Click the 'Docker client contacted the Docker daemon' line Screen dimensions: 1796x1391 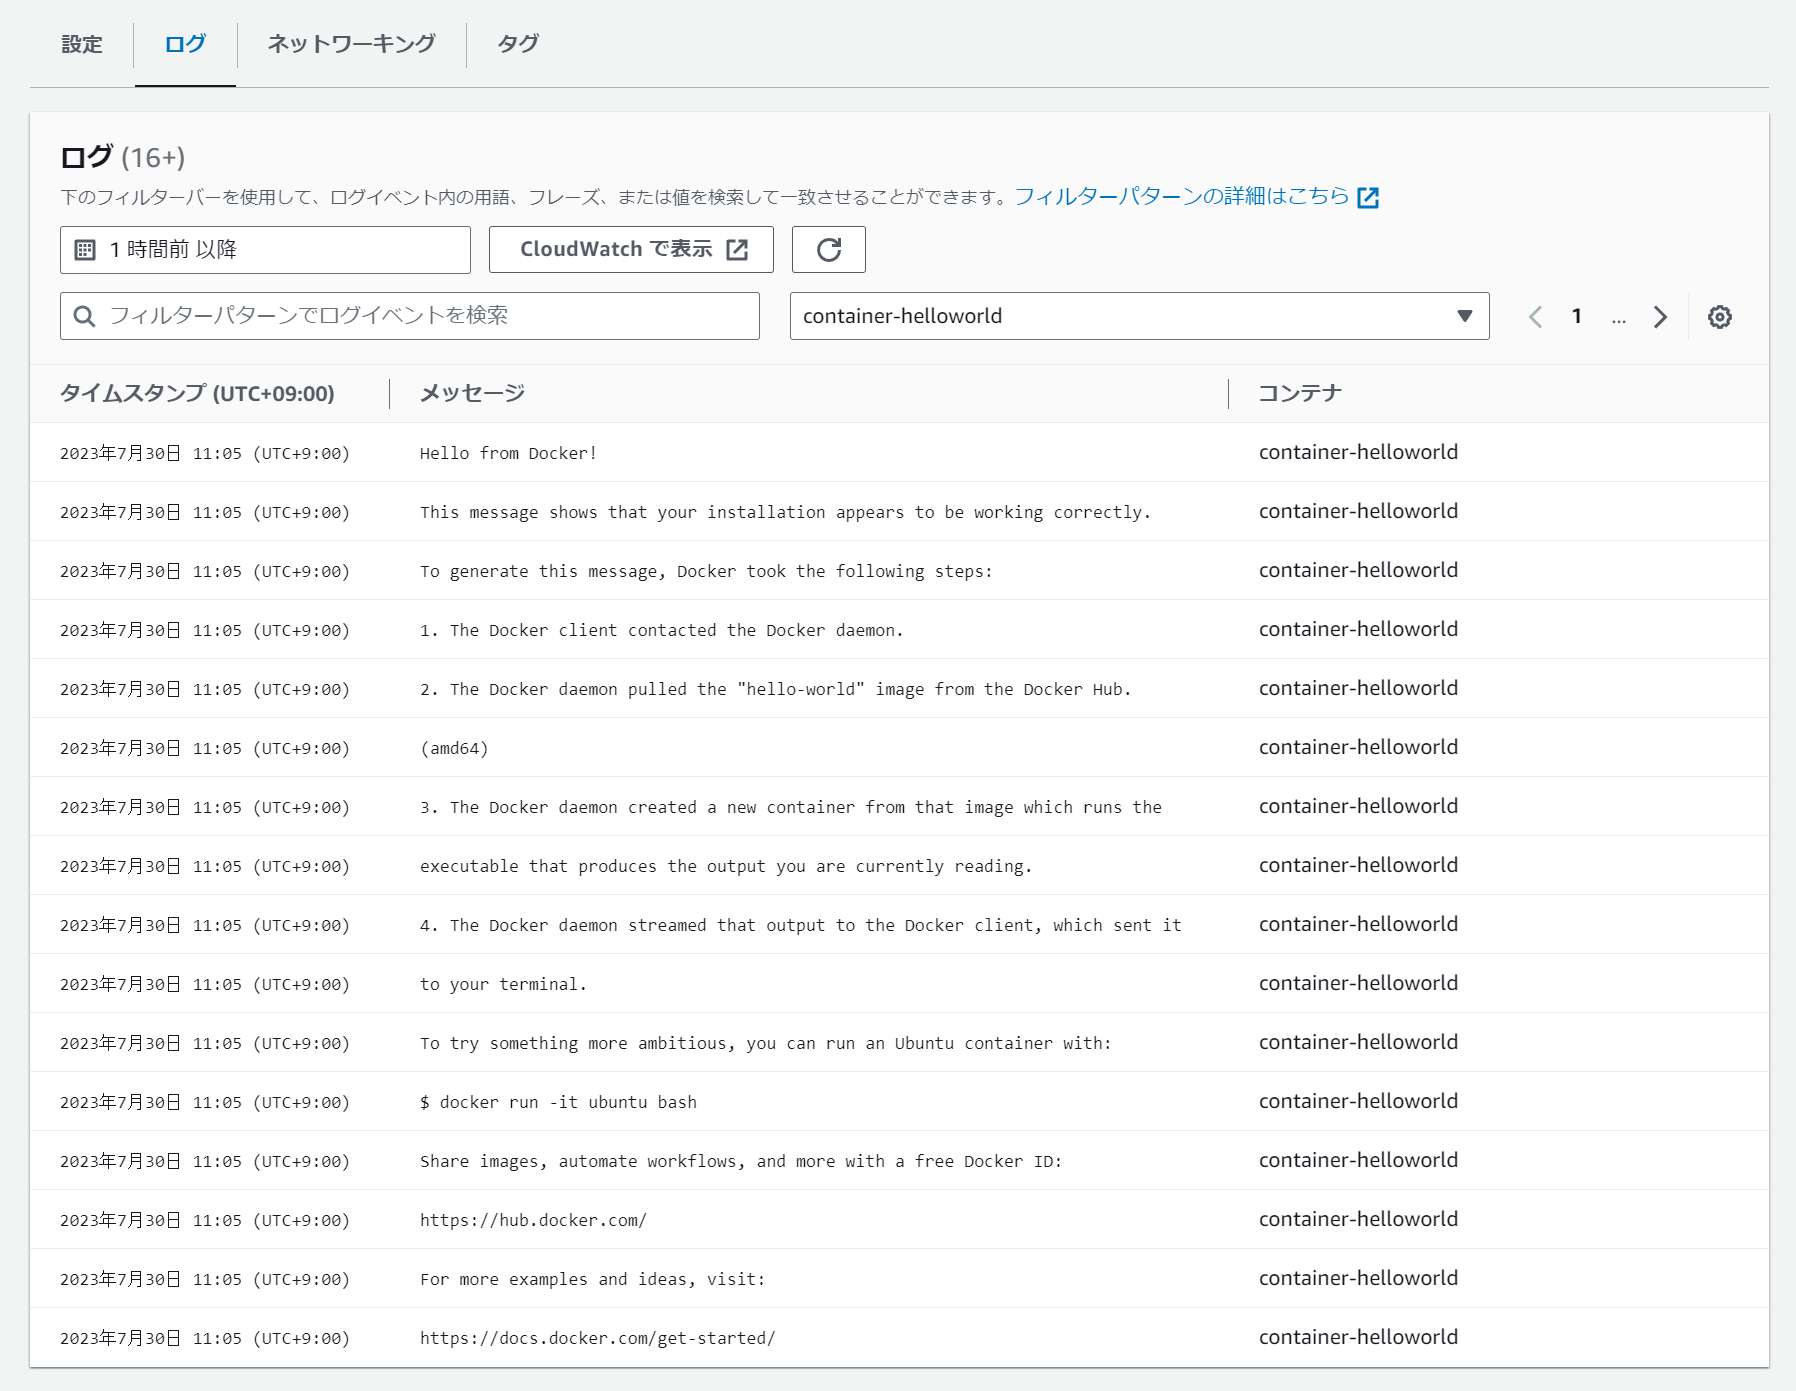[662, 630]
